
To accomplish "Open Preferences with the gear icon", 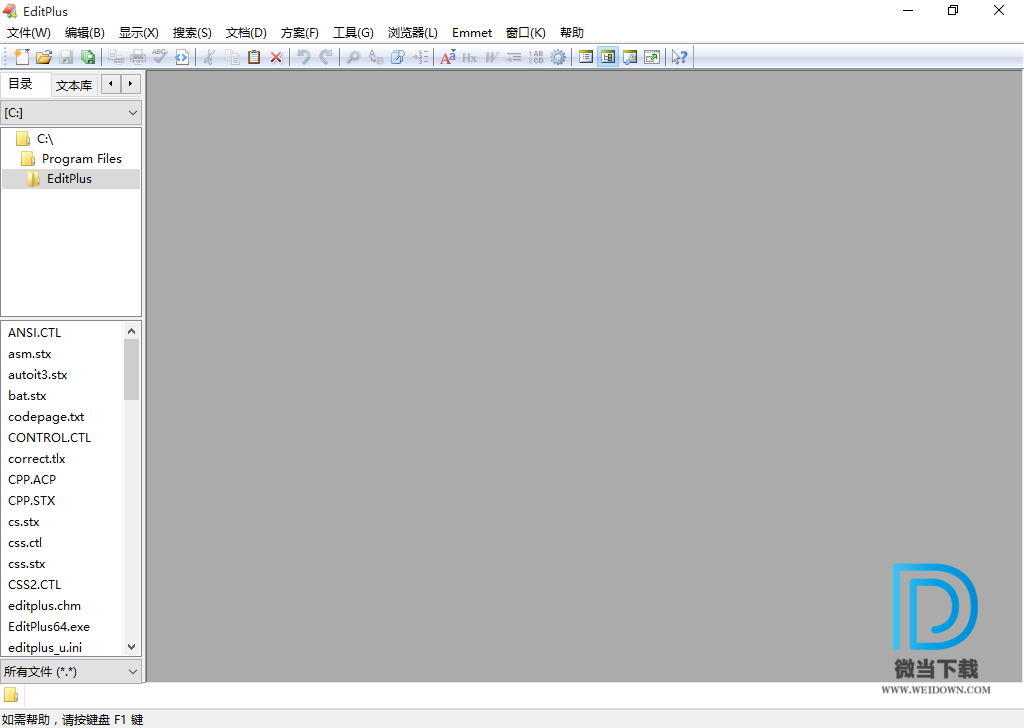I will pos(558,57).
